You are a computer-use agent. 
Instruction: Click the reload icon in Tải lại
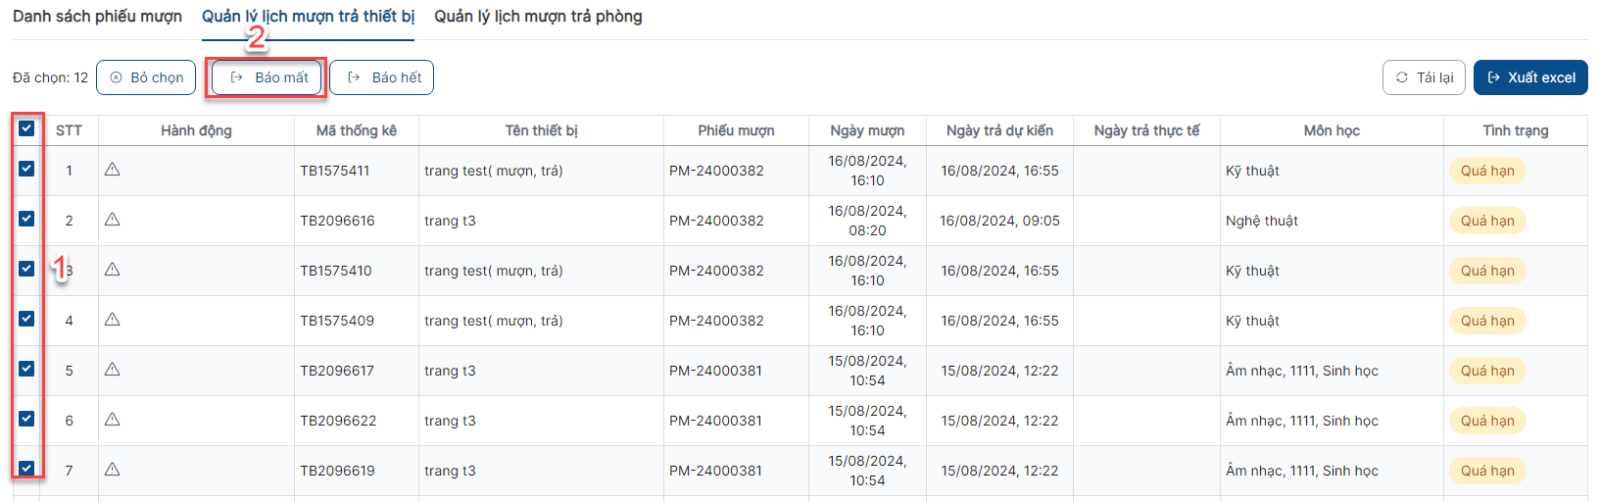(x=1402, y=77)
